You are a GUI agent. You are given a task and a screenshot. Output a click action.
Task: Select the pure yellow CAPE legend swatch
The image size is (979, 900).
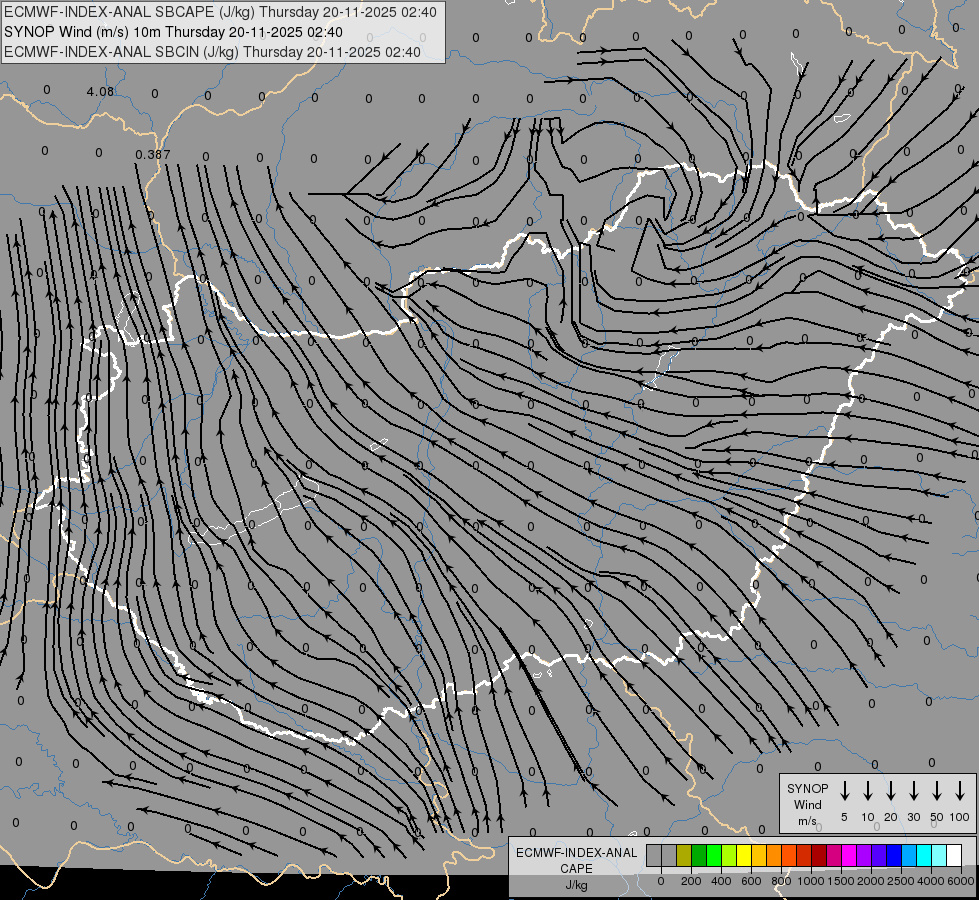tap(744, 855)
